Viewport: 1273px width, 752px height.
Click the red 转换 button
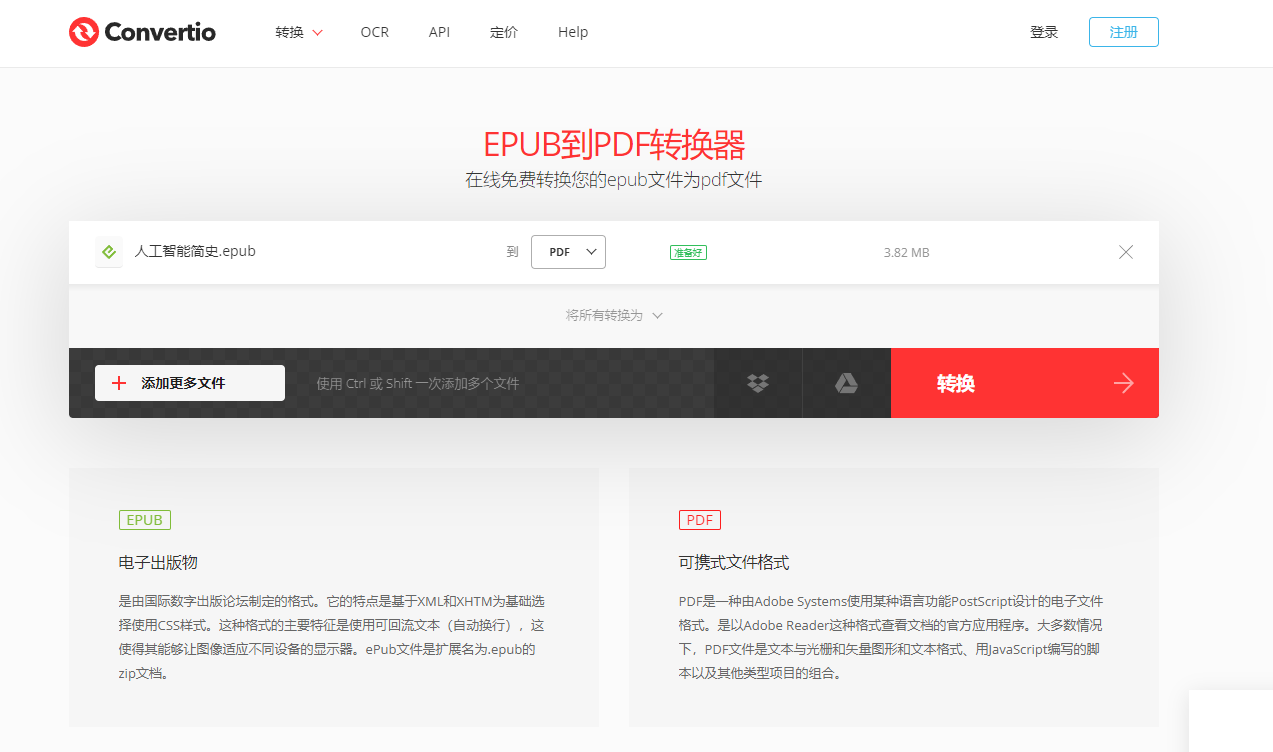click(1025, 383)
